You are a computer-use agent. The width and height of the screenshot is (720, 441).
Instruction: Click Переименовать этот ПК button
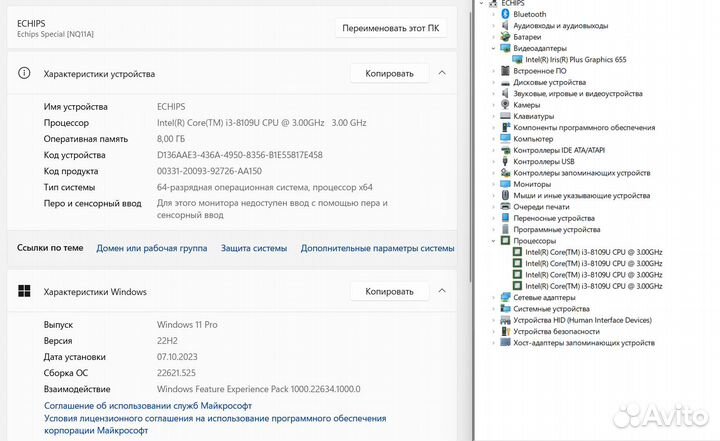coord(391,28)
